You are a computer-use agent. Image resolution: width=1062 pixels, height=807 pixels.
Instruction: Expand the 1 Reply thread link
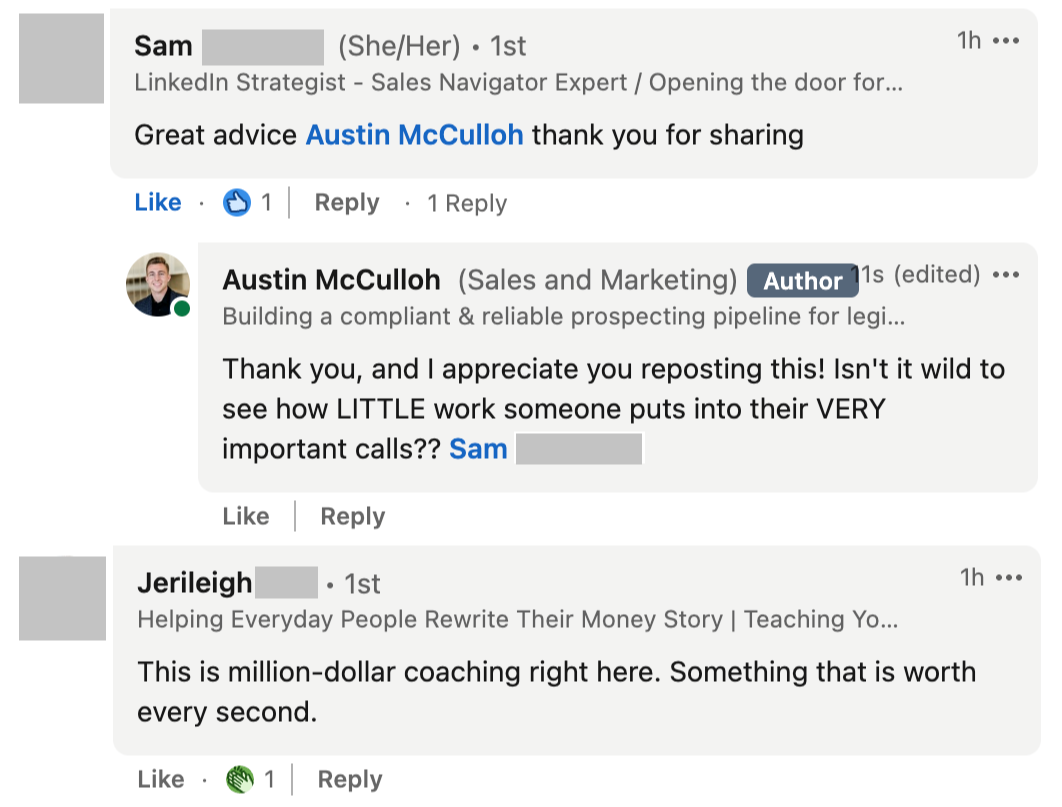coord(467,203)
